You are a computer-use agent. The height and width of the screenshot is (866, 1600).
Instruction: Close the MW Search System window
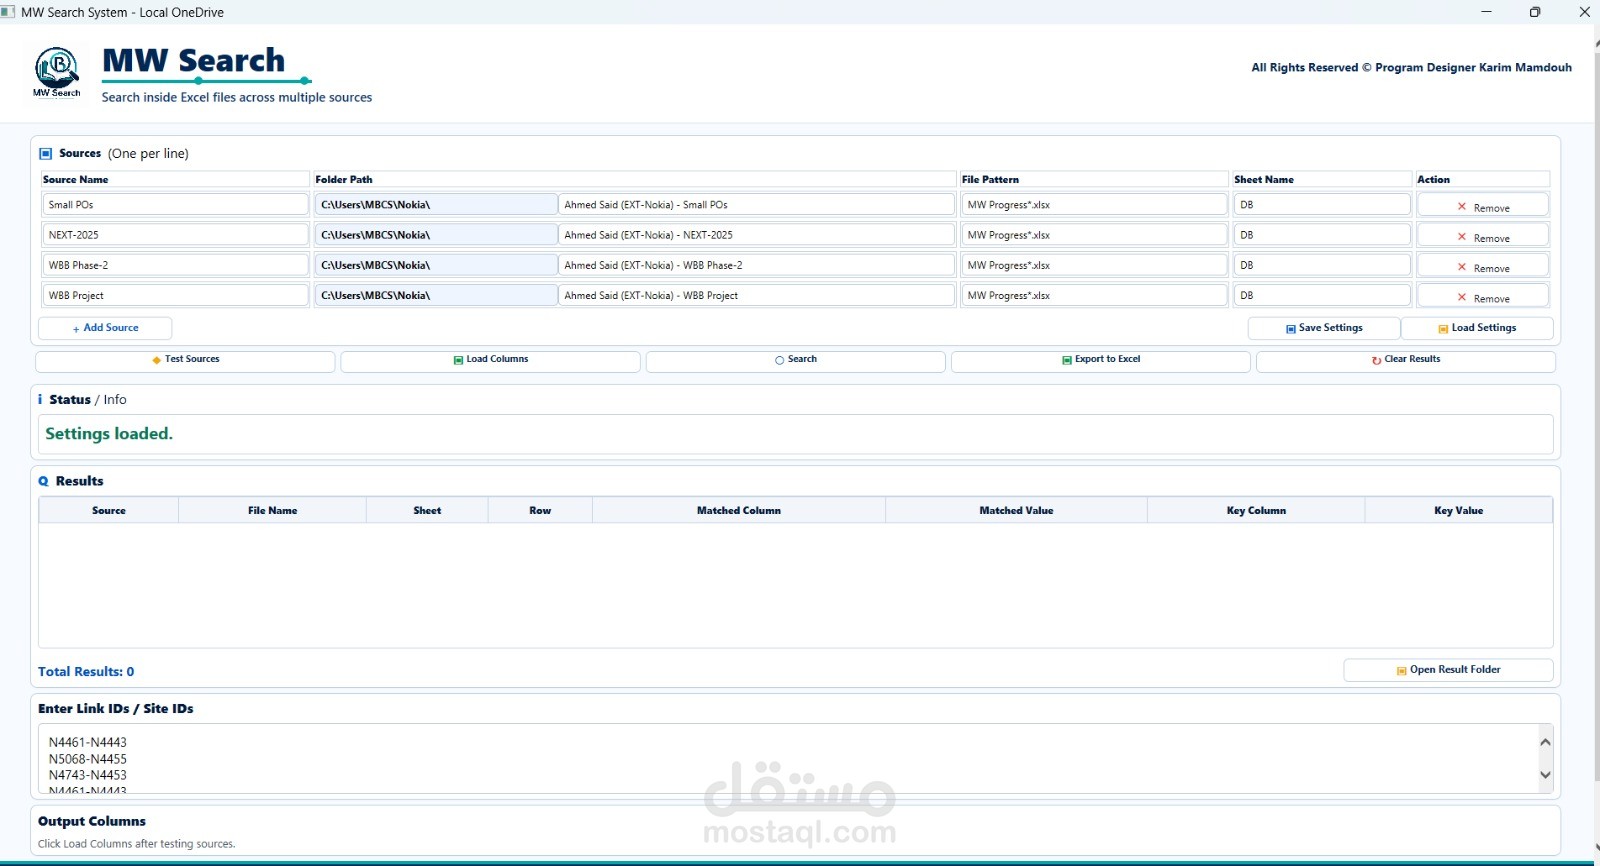point(1584,12)
